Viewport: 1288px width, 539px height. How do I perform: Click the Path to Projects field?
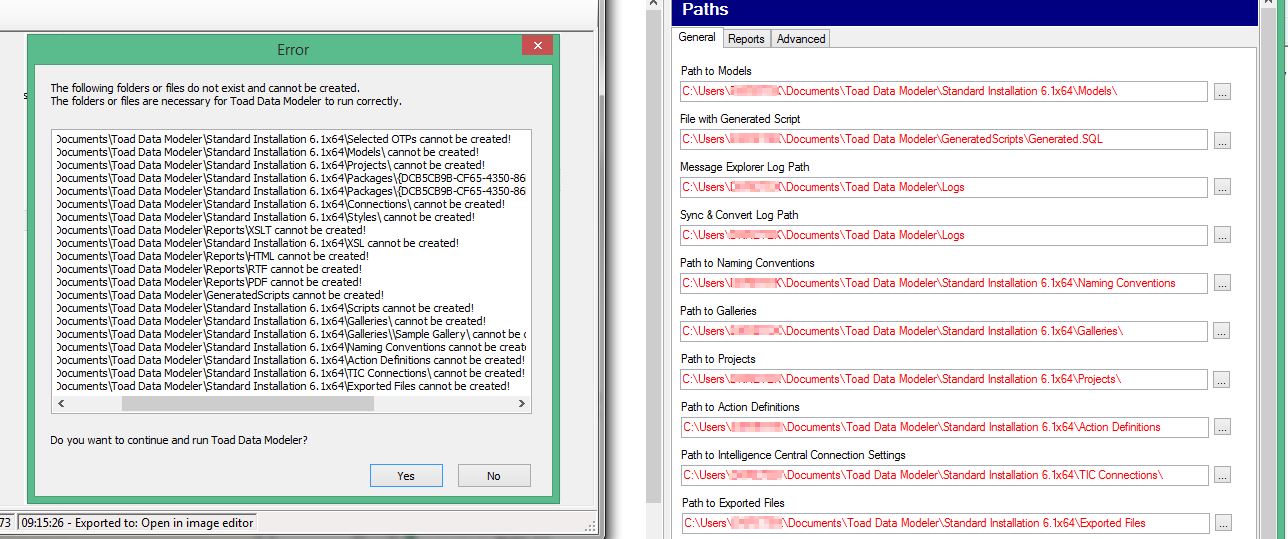[x=943, y=379]
